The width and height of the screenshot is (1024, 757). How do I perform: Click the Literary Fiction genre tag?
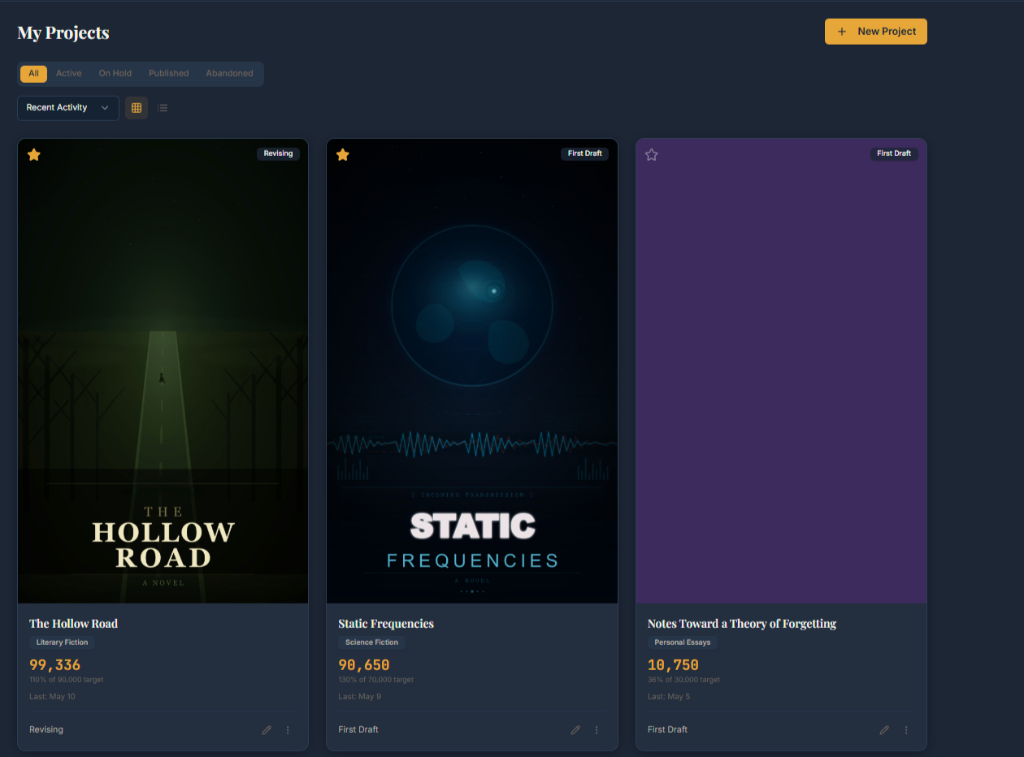[x=62, y=643]
